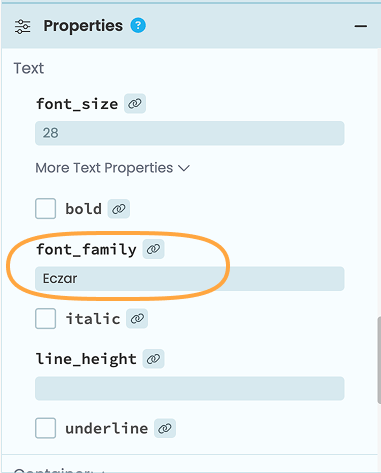Click the font_family property label
Screen dimensions: 381x473
86,249
